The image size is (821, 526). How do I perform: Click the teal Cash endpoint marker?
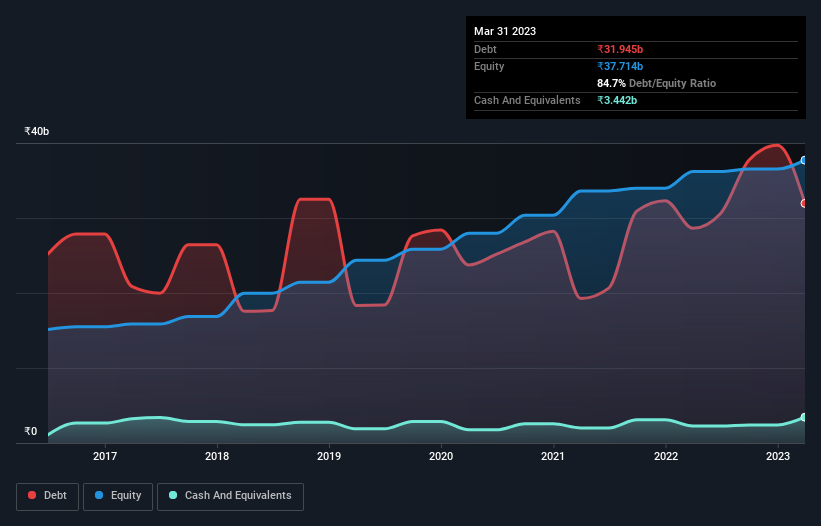pos(804,417)
